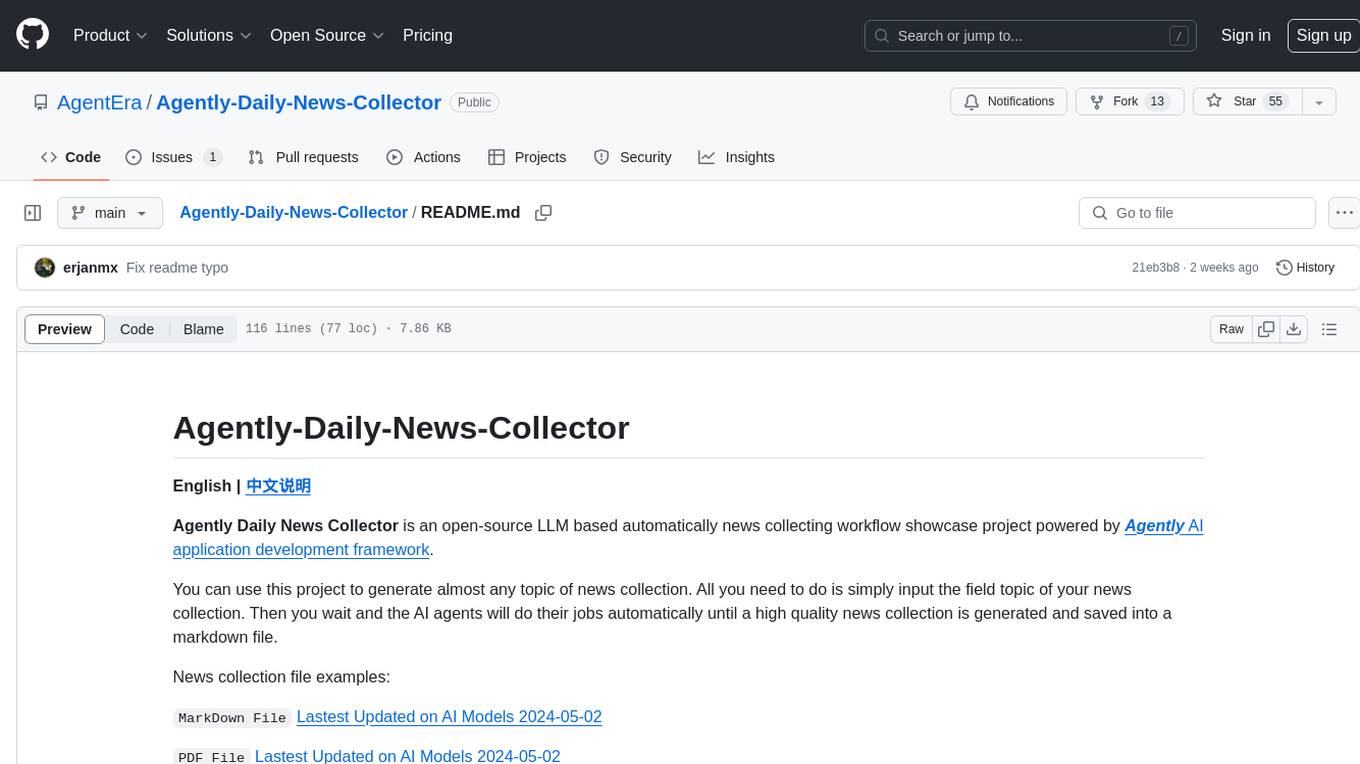Click the Public visibility label
Screen dimensions: 1360x764
474,102
